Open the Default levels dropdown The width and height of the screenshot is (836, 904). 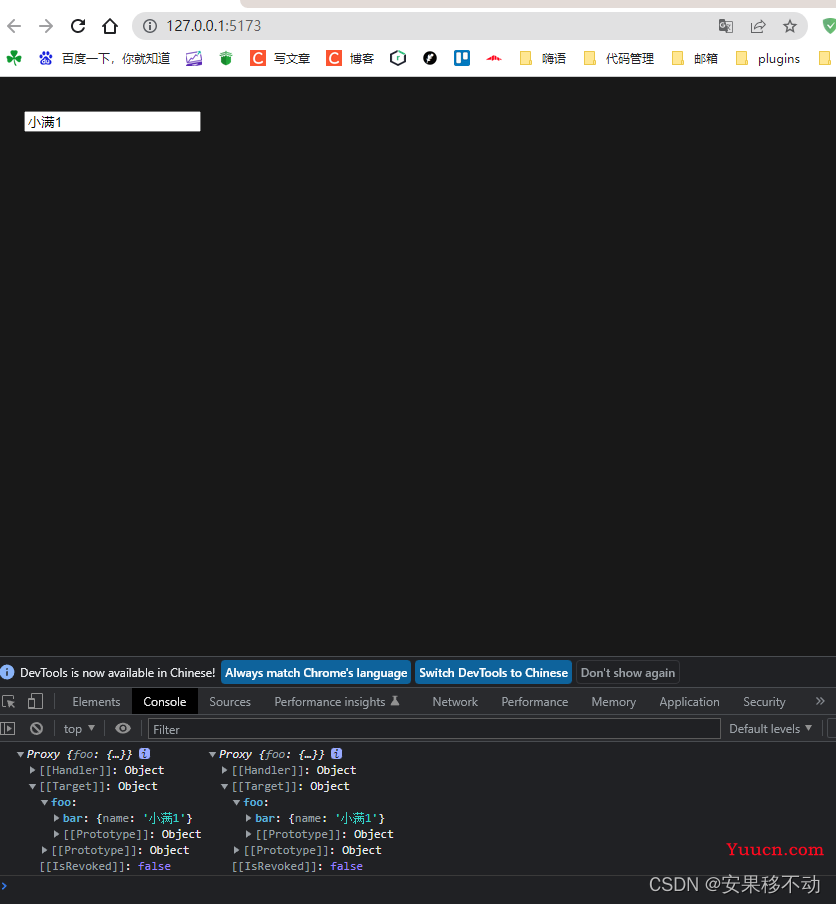pyautogui.click(x=770, y=729)
